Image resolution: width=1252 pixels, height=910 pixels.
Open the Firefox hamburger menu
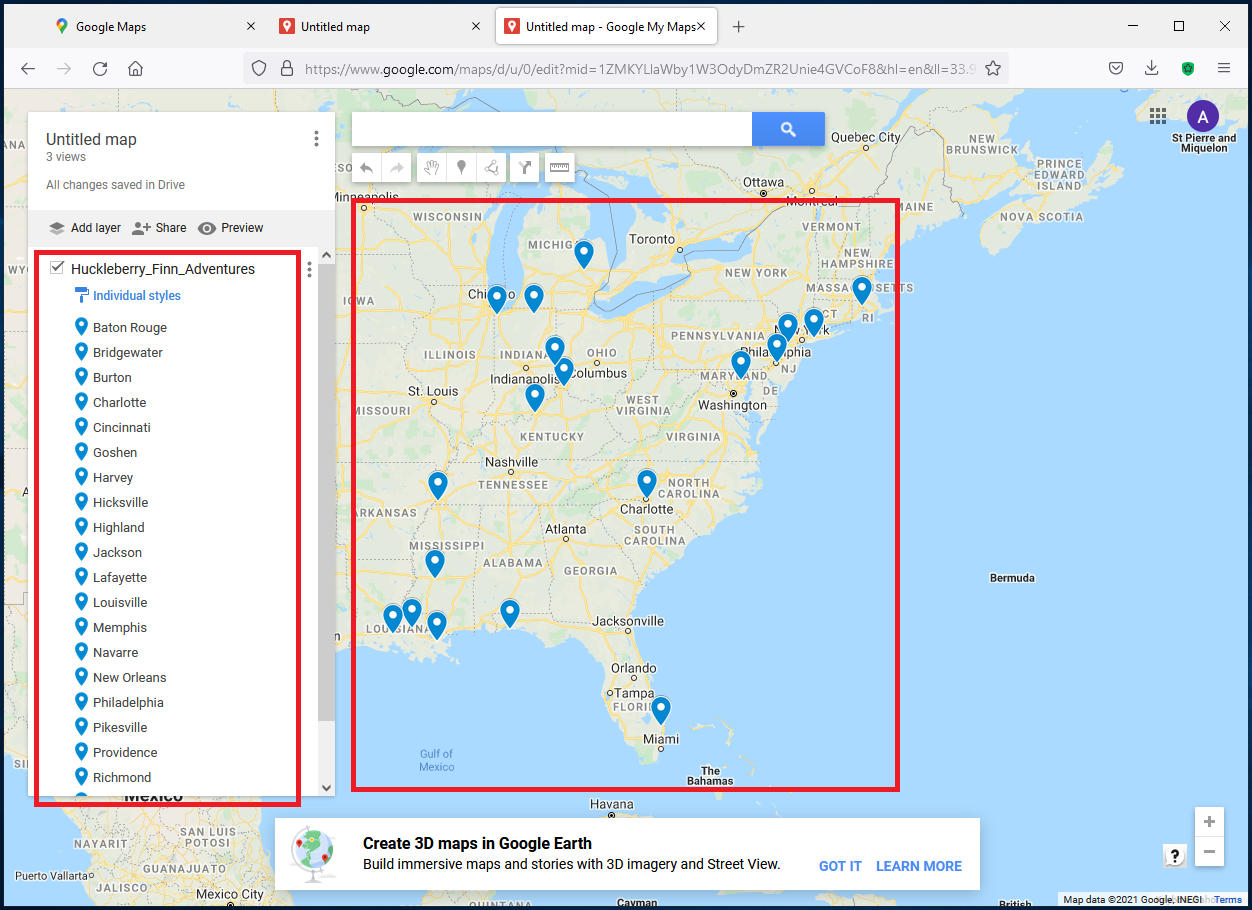pyautogui.click(x=1224, y=68)
